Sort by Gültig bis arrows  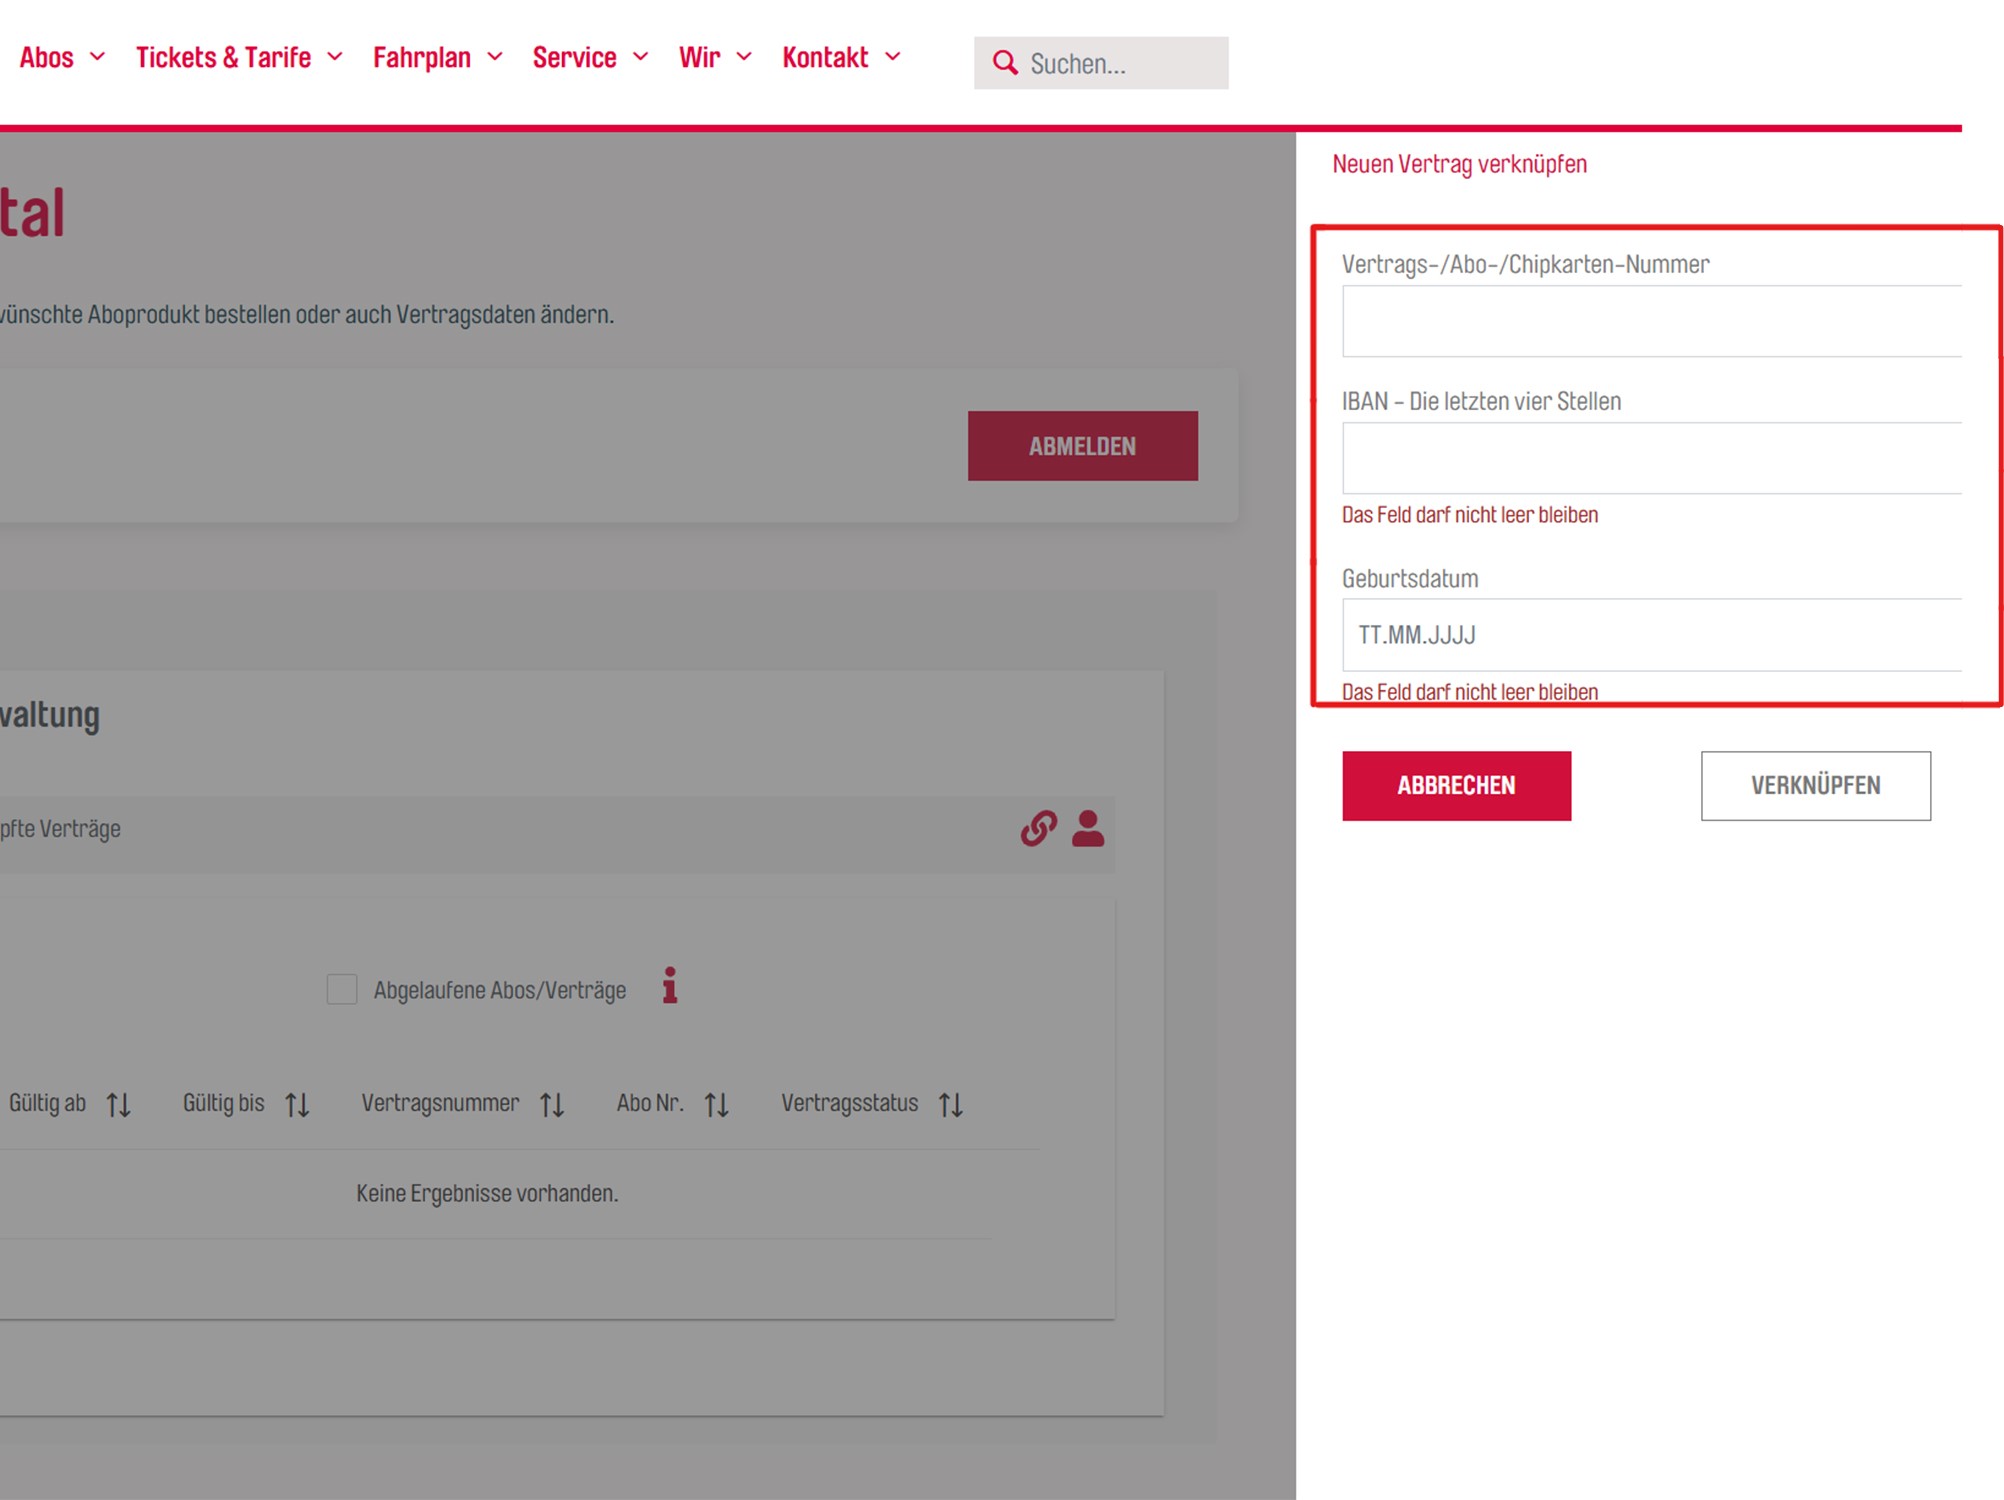coord(297,1104)
